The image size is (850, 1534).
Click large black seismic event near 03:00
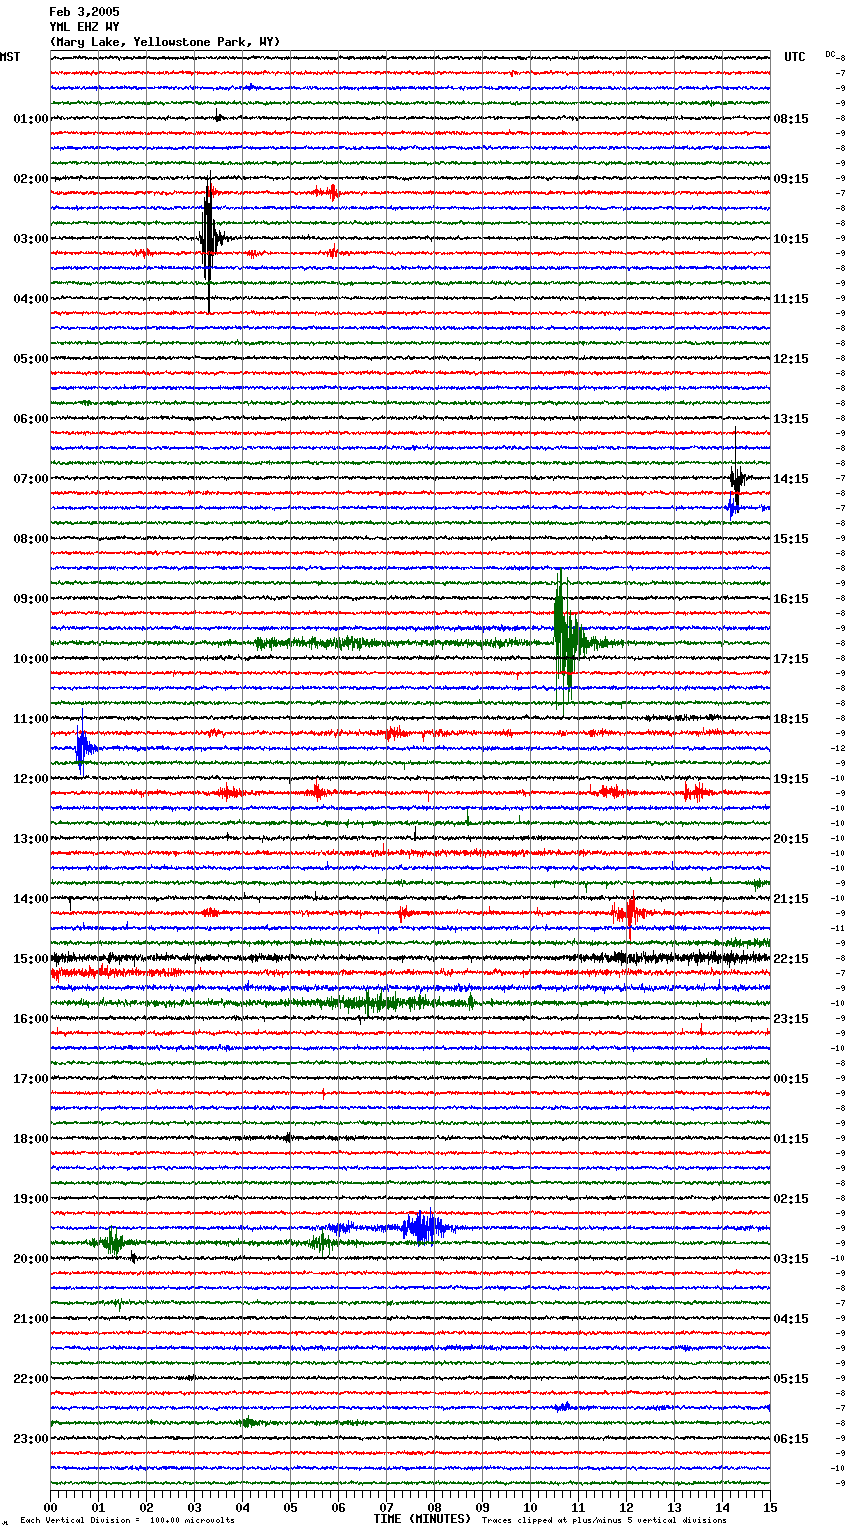point(208,240)
